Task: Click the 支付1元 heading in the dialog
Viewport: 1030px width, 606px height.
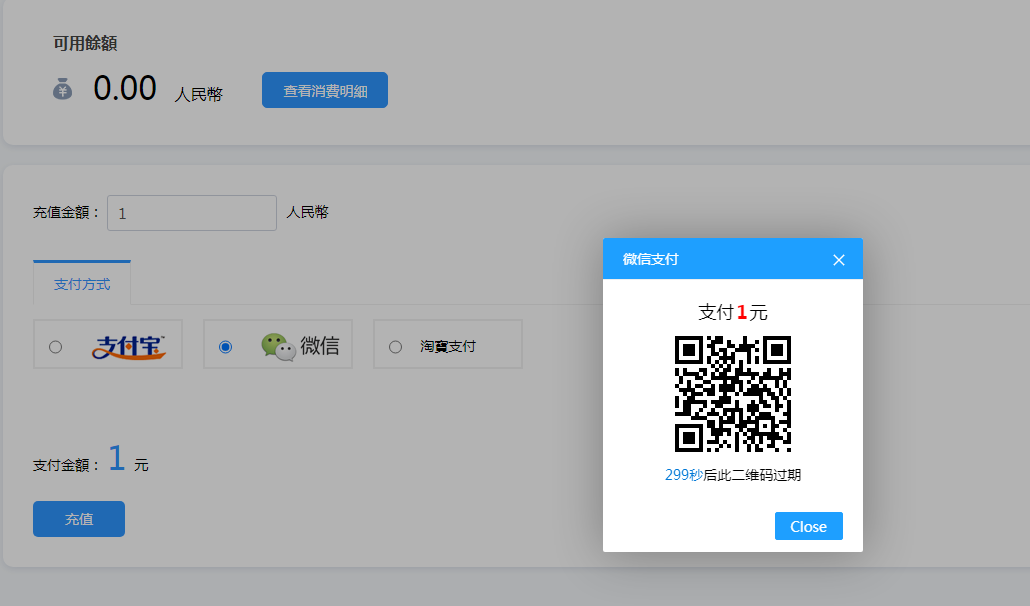Action: pos(732,312)
